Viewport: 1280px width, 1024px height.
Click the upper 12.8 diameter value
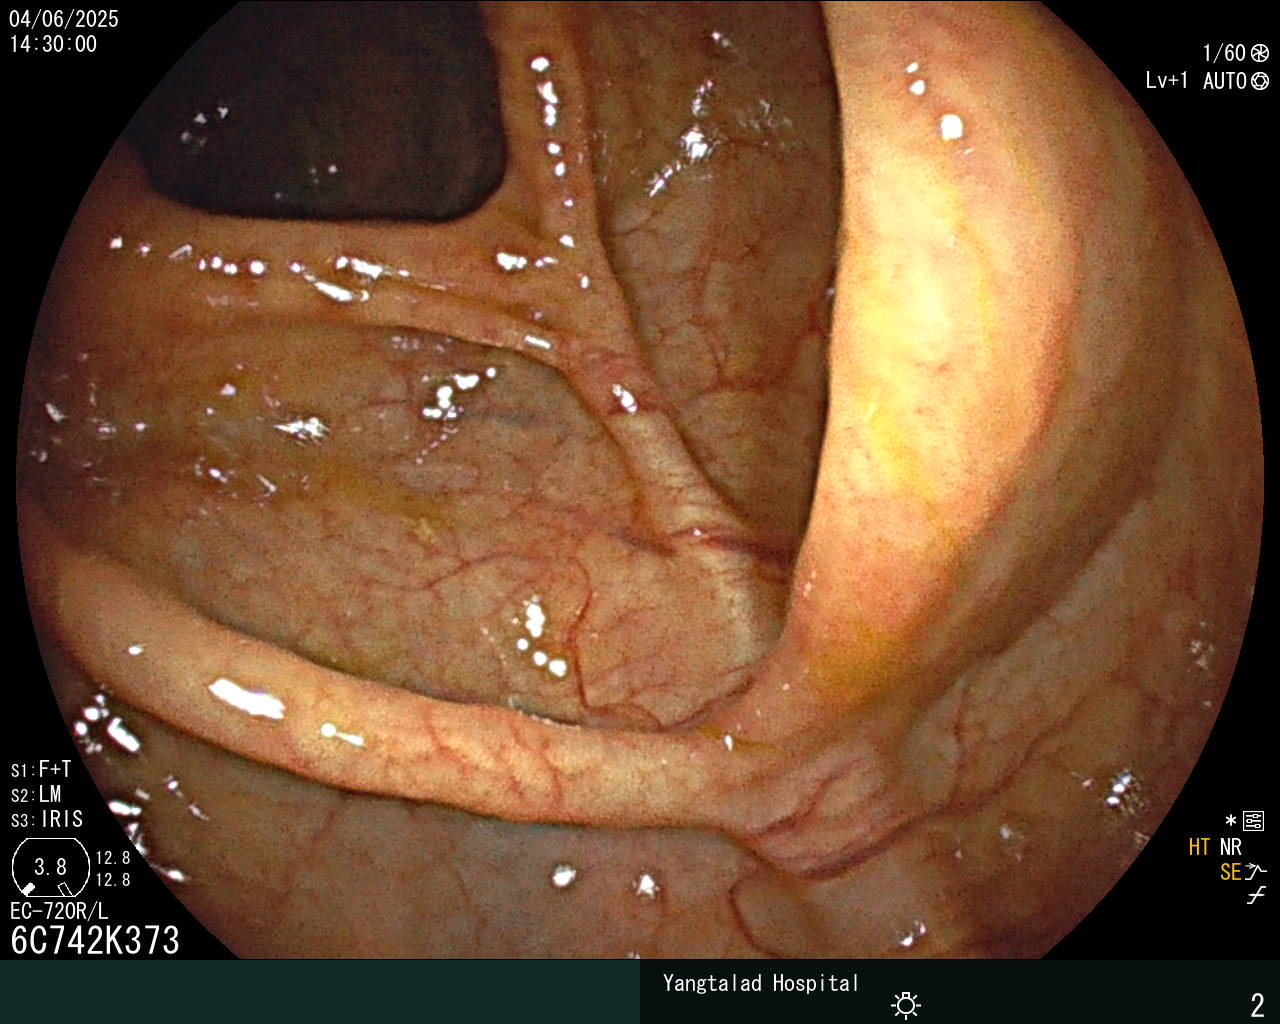click(x=113, y=858)
